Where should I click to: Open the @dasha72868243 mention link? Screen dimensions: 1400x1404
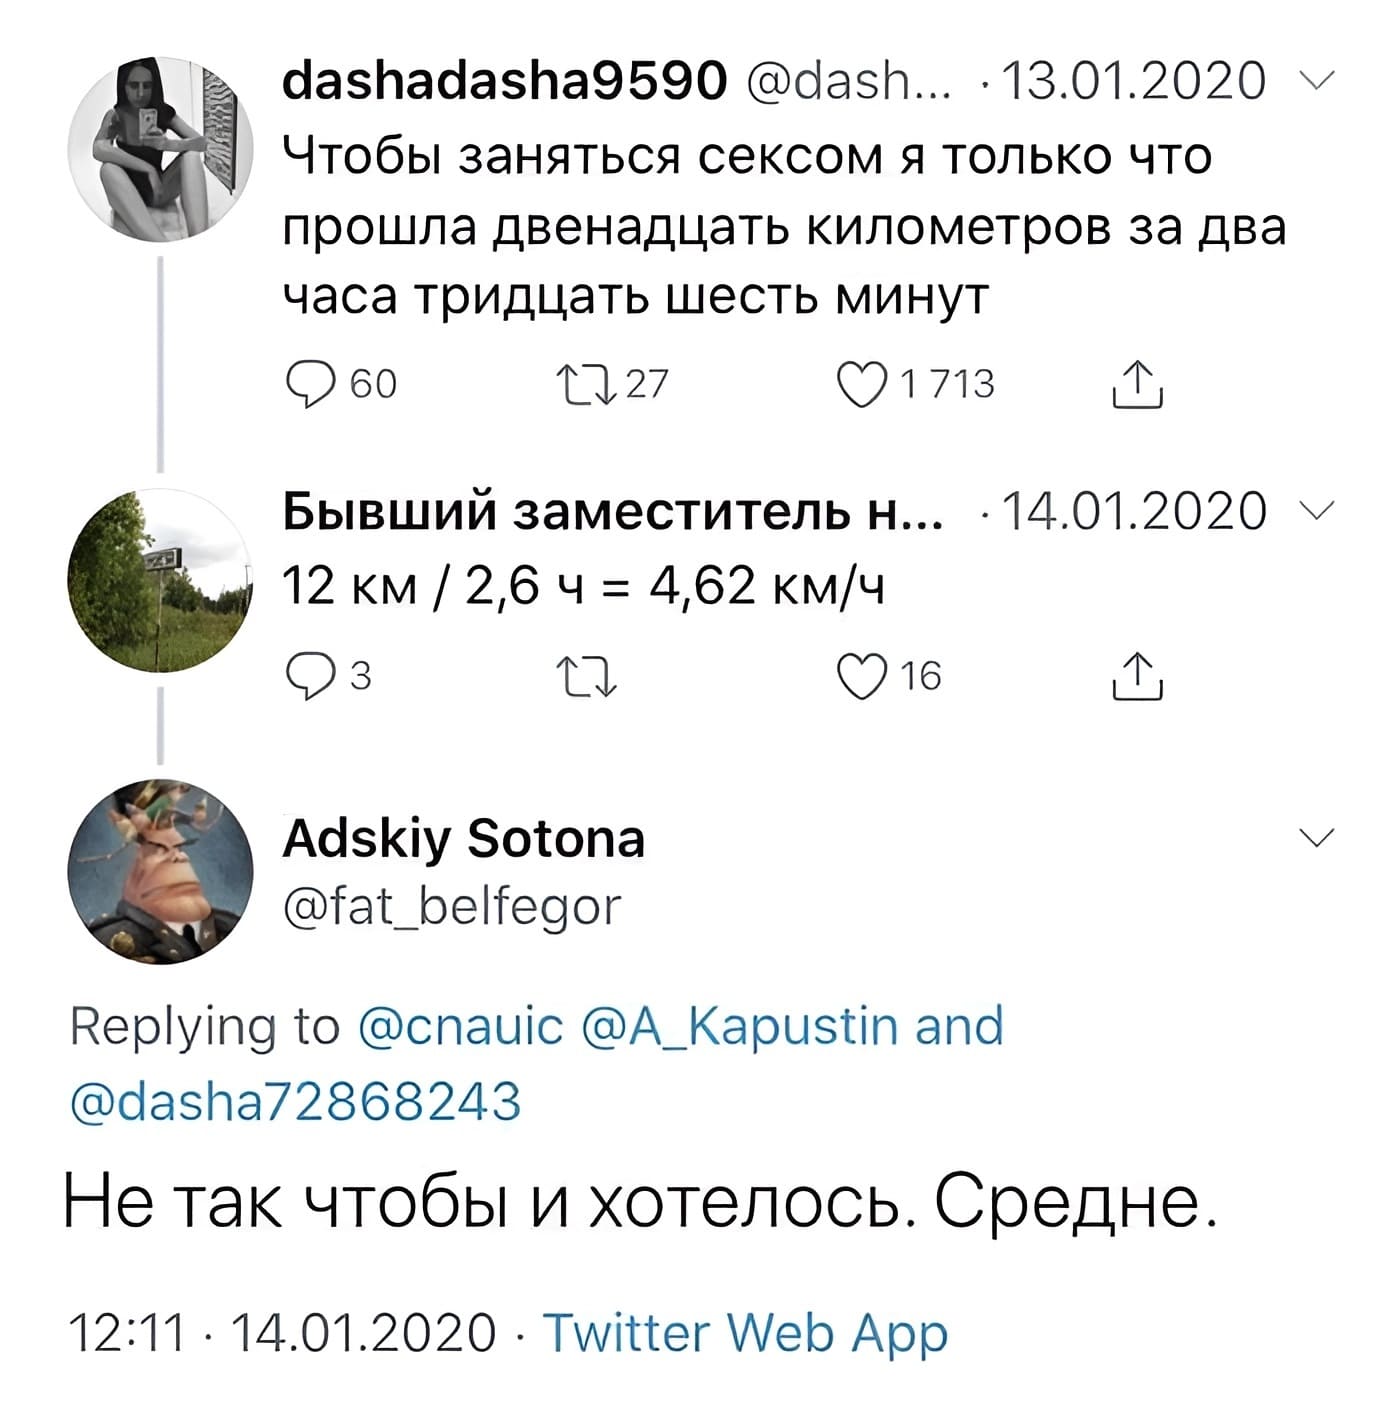click(296, 1100)
